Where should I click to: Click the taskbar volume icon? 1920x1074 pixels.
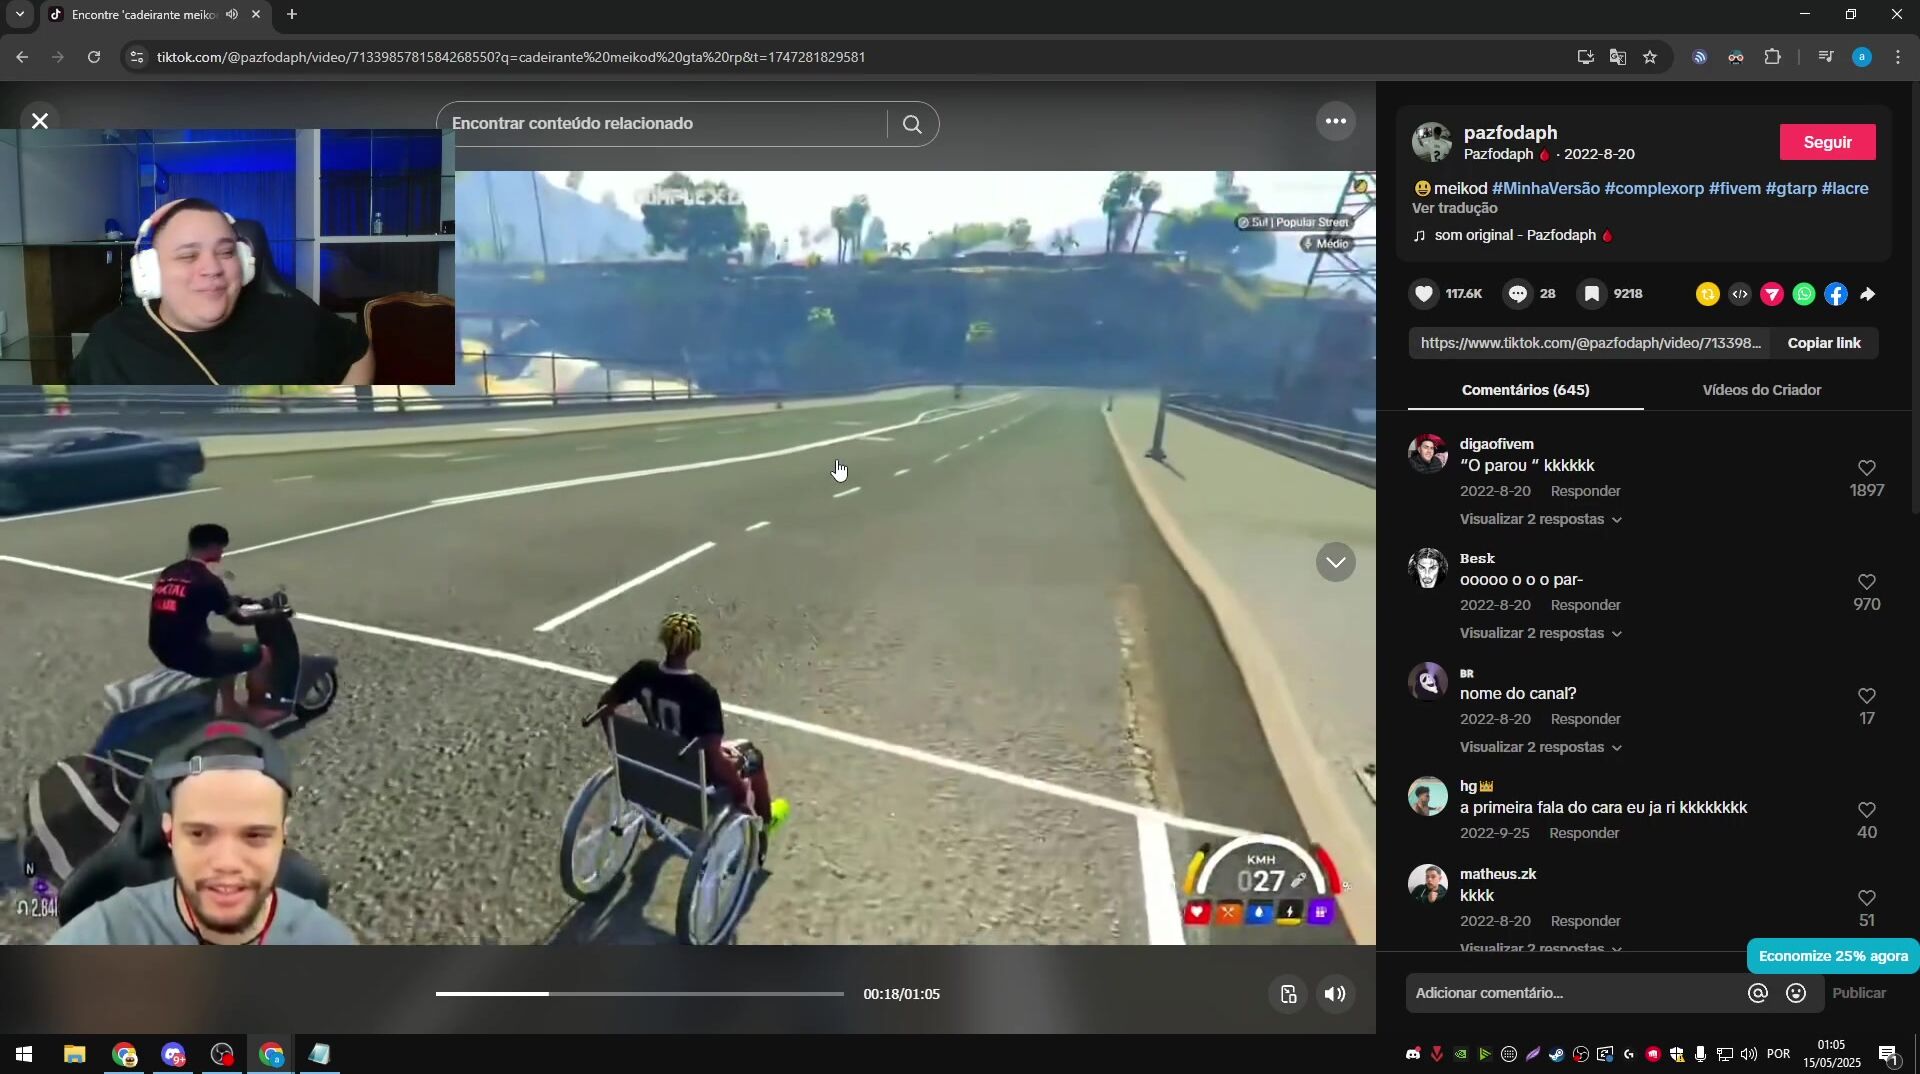[1748, 1054]
